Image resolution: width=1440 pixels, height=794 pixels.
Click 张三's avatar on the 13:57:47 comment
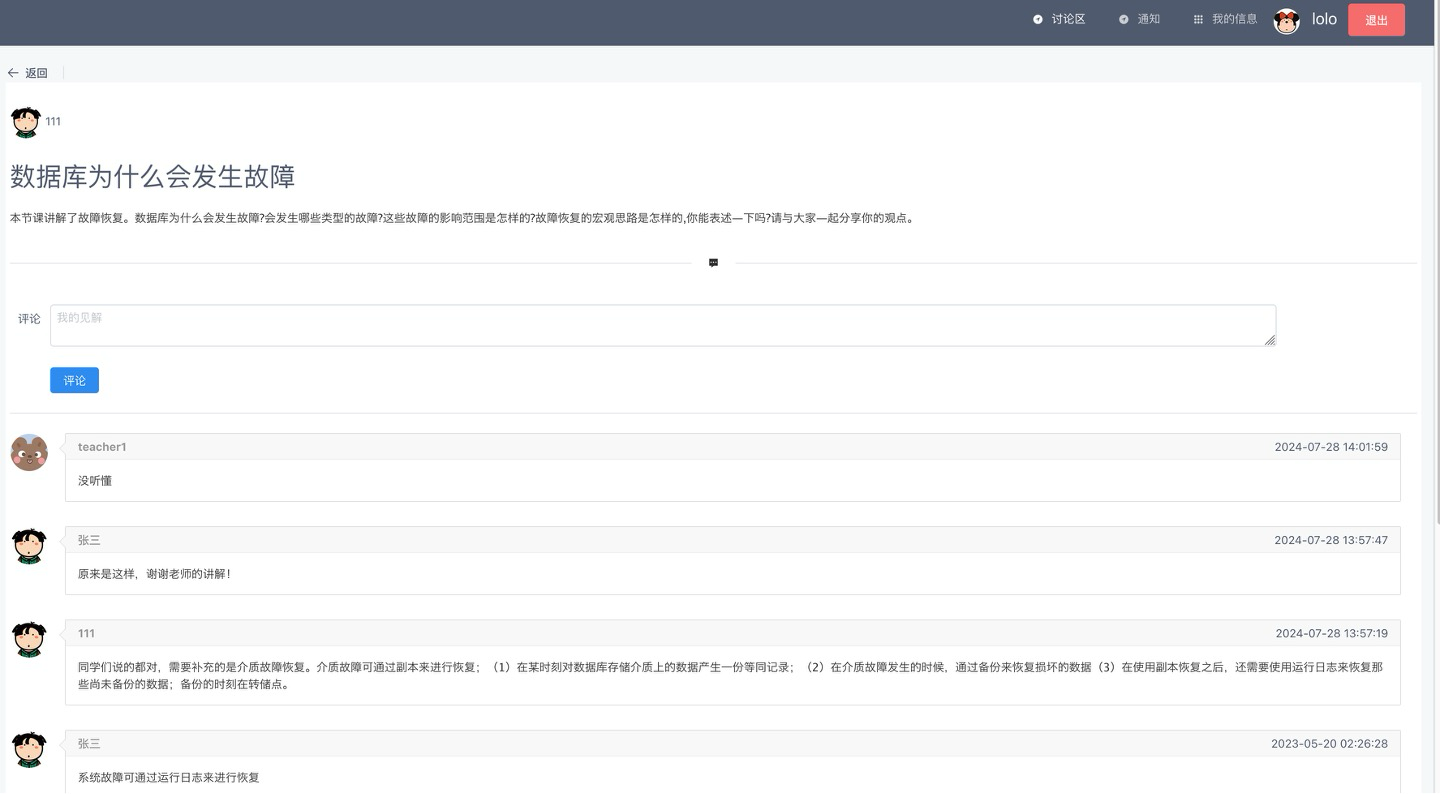pos(29,546)
